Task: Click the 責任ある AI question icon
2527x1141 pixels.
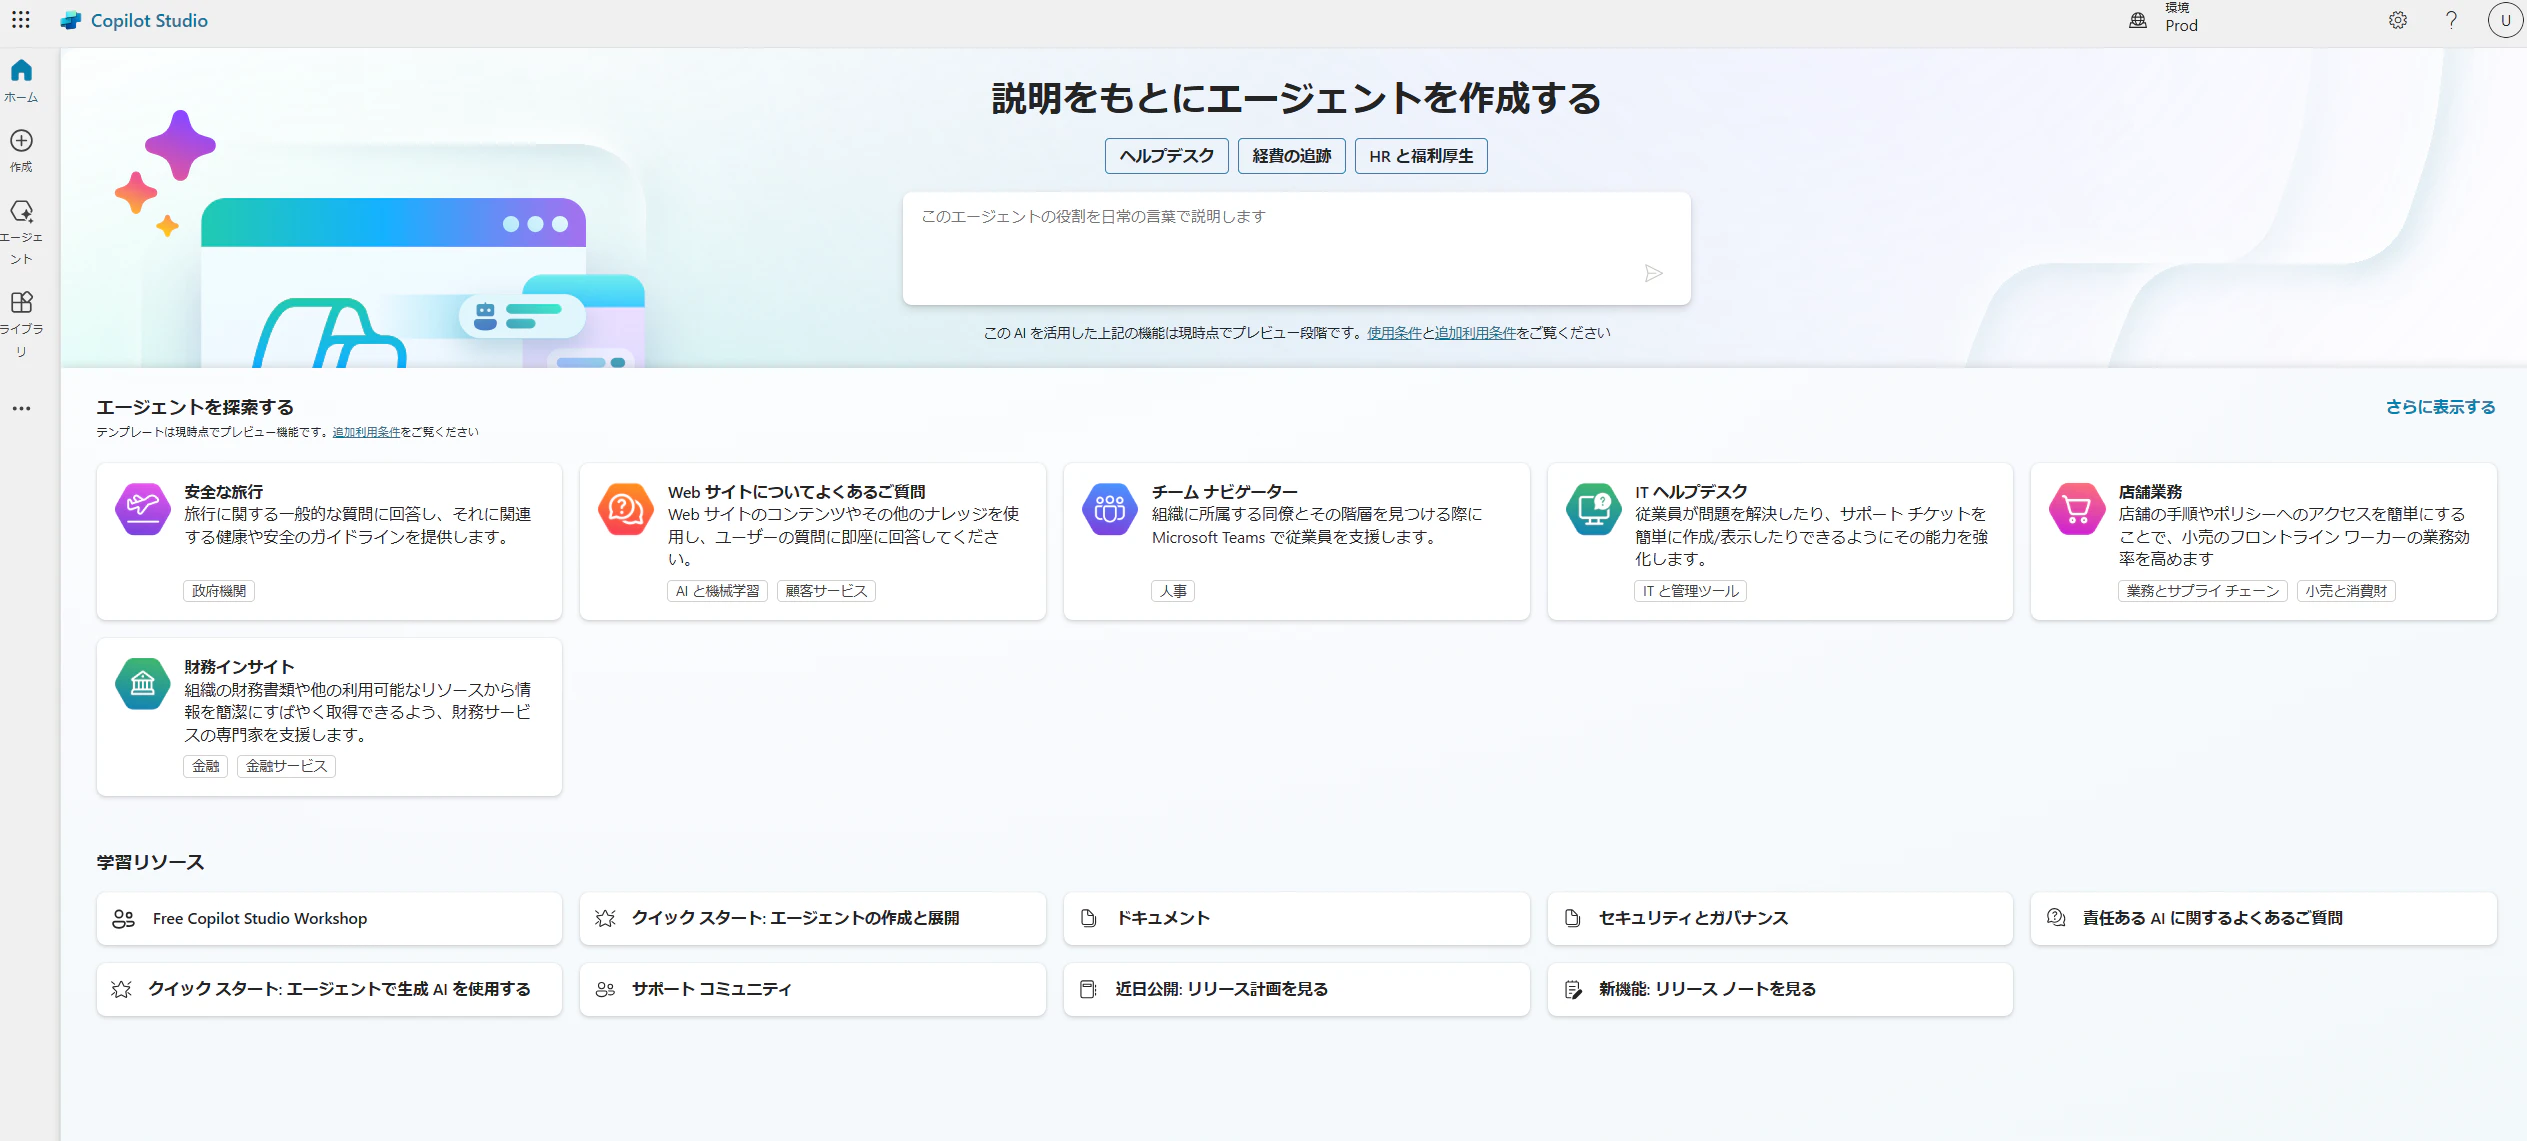Action: coord(2056,918)
